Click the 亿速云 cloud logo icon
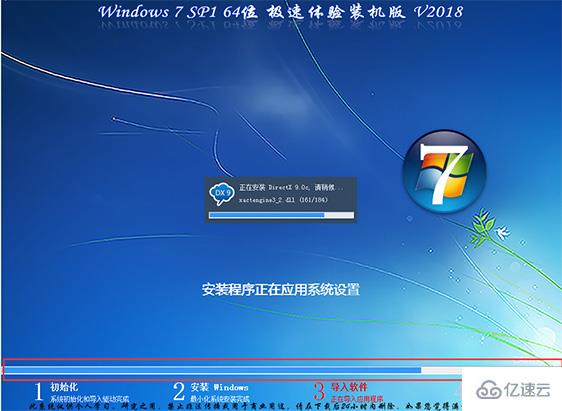Viewport: 562px width, 411px height. [489, 391]
